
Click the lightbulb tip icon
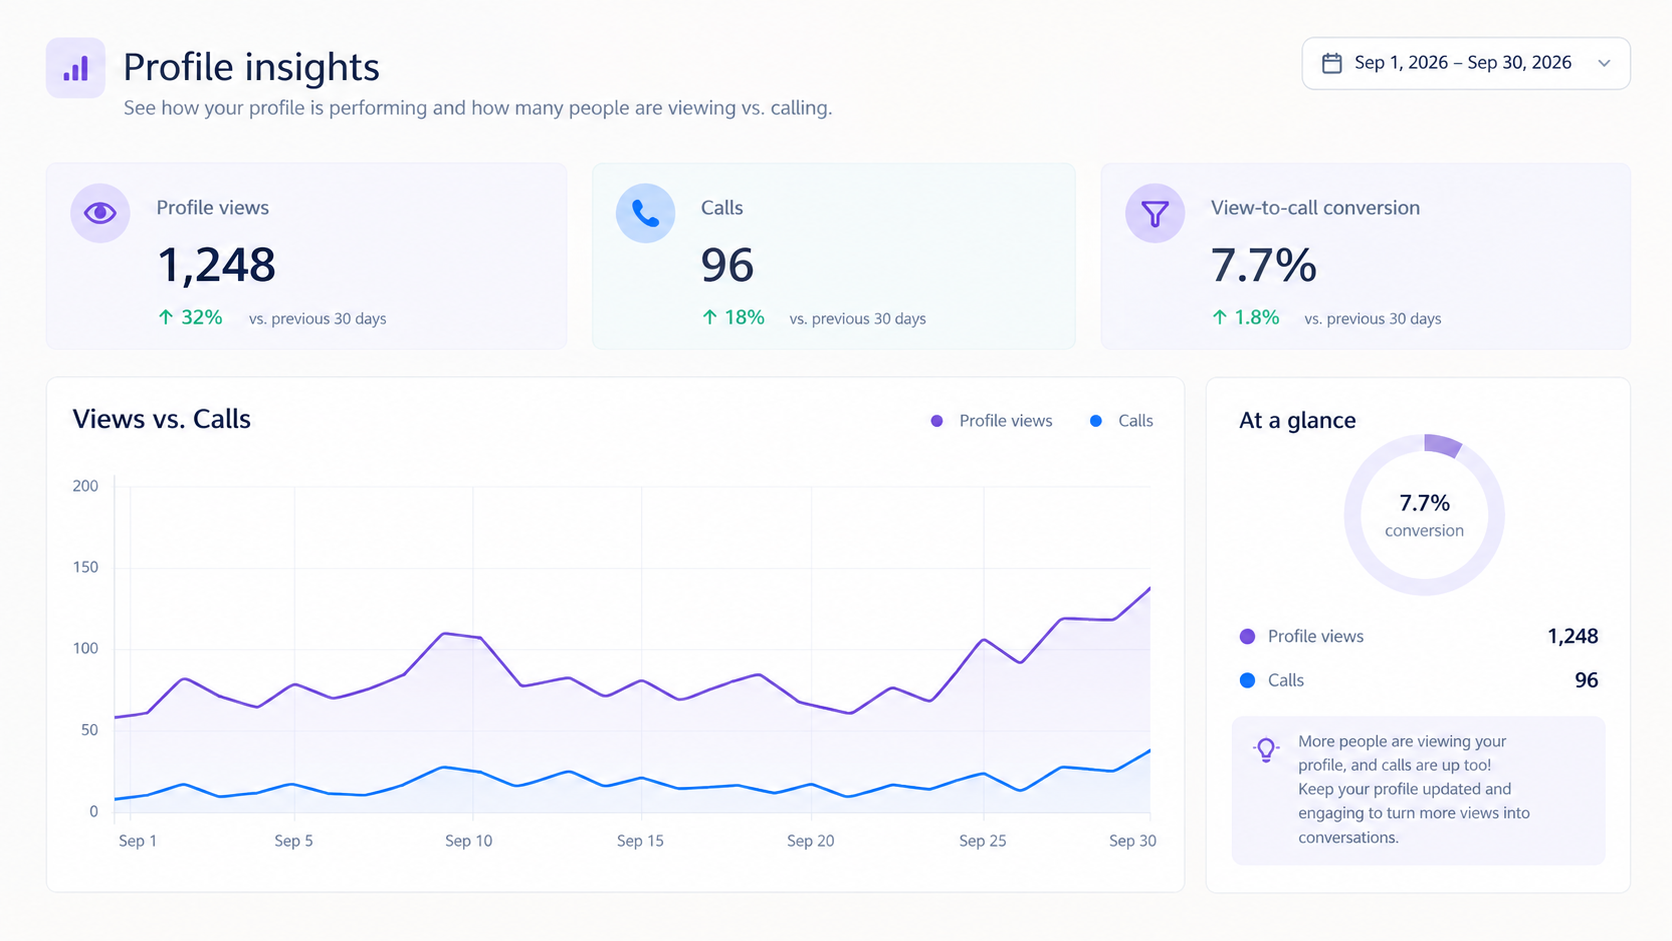pyautogui.click(x=1266, y=750)
